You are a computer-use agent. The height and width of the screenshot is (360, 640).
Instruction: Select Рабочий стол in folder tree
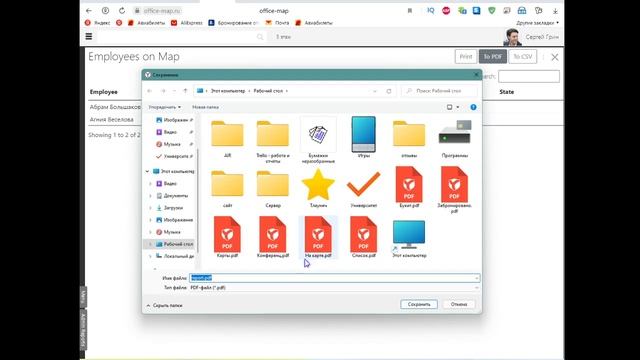(x=175, y=244)
